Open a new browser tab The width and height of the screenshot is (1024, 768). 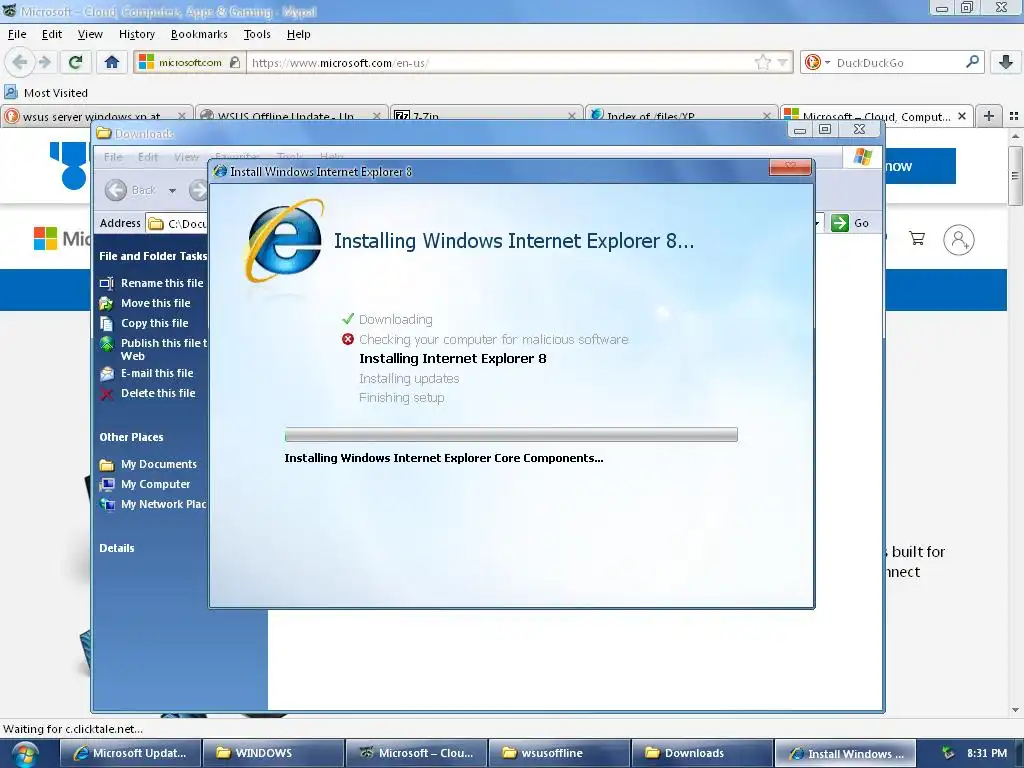(x=989, y=116)
